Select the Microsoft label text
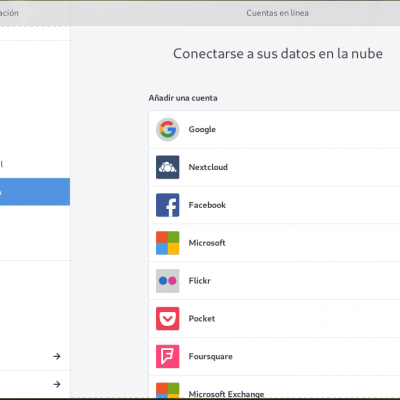The image size is (400, 400). (x=207, y=243)
